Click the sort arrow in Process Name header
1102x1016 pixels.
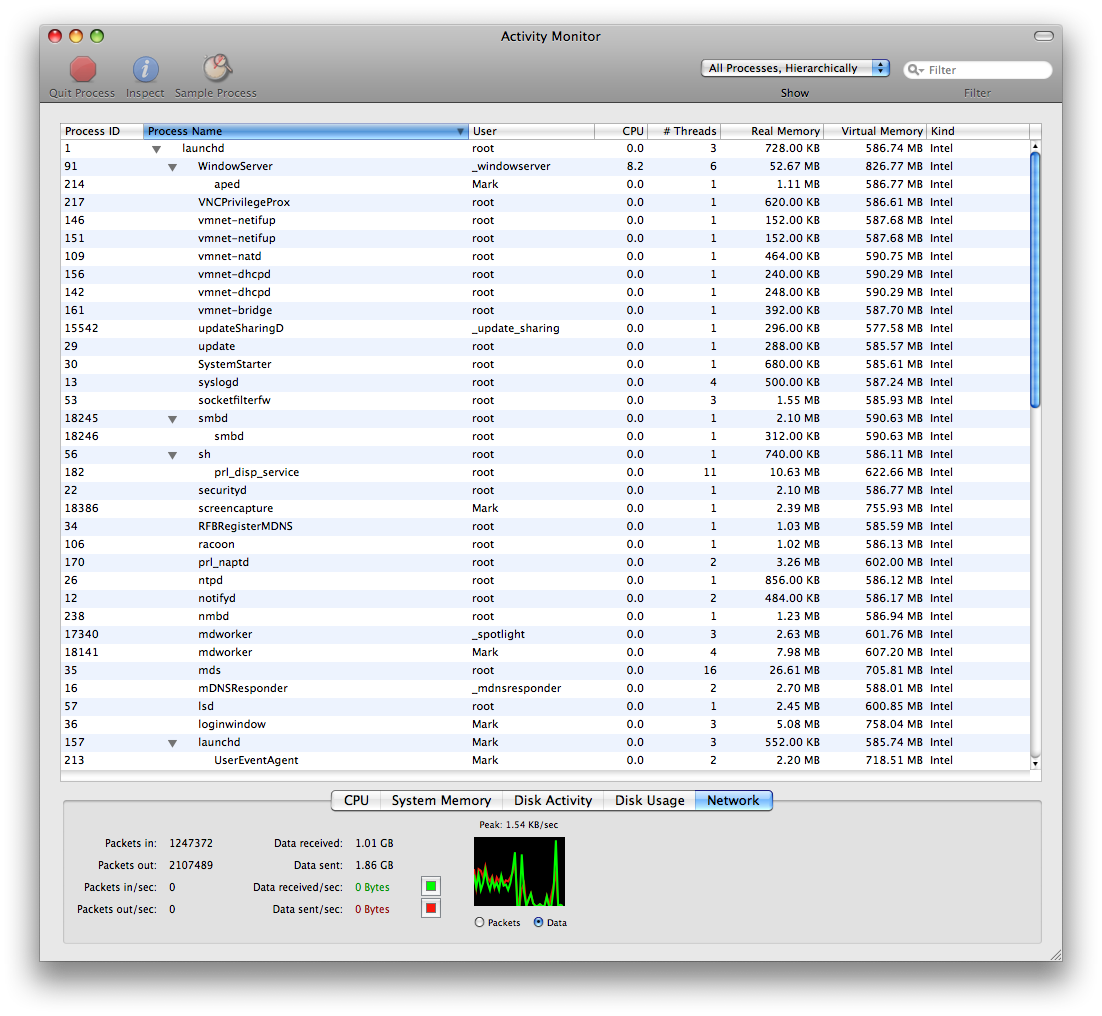(x=460, y=131)
